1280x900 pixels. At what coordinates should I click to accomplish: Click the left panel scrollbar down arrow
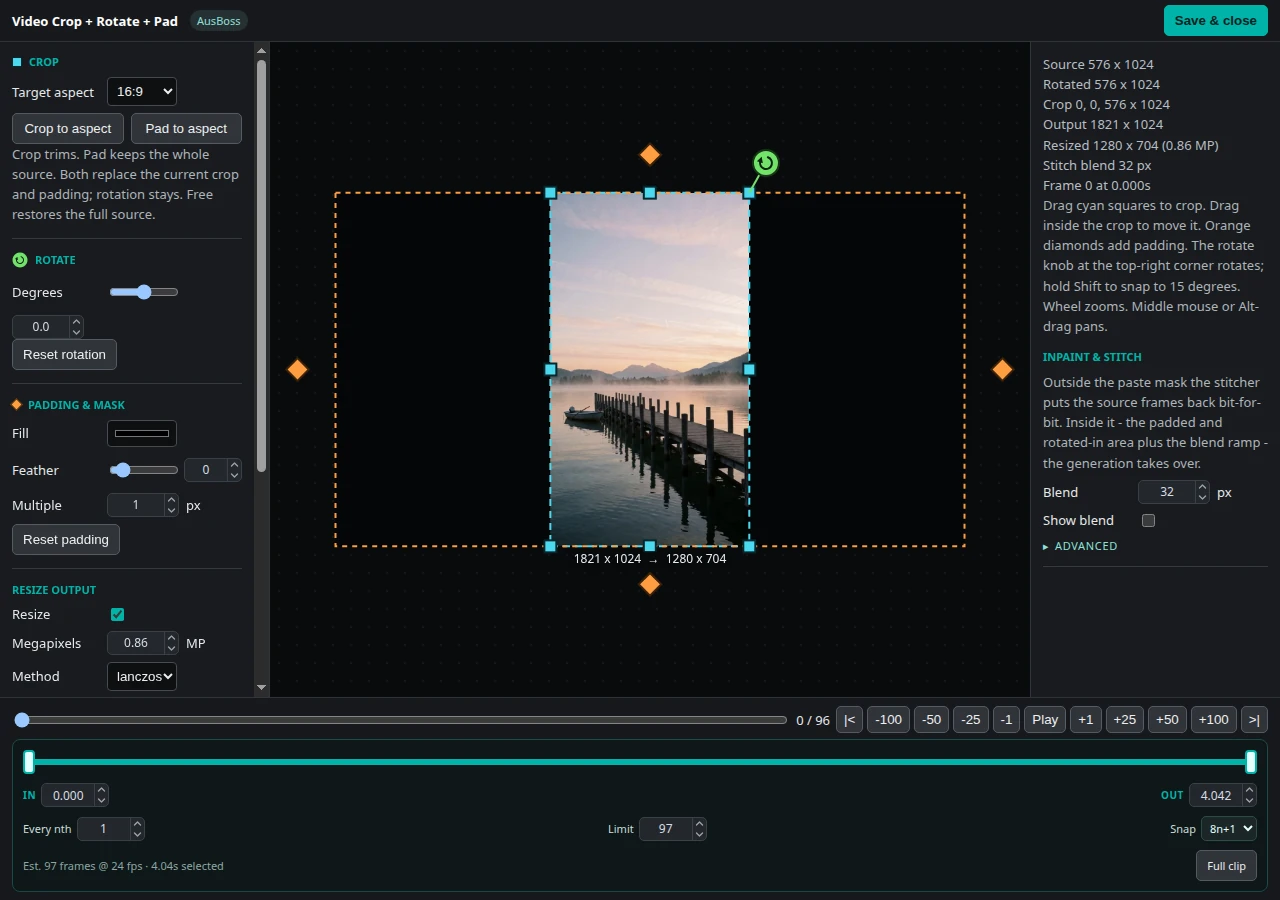[262, 688]
